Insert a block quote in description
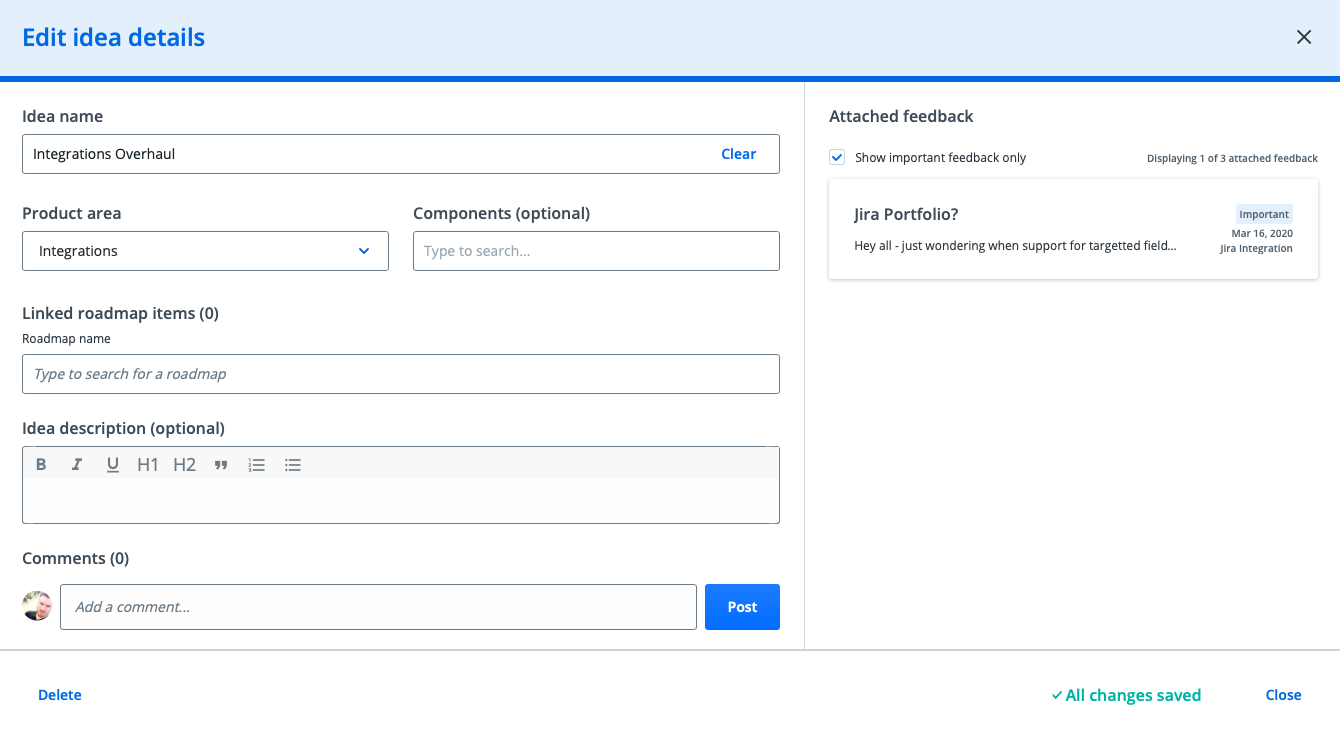Viewport: 1340px width, 738px height. 221,464
